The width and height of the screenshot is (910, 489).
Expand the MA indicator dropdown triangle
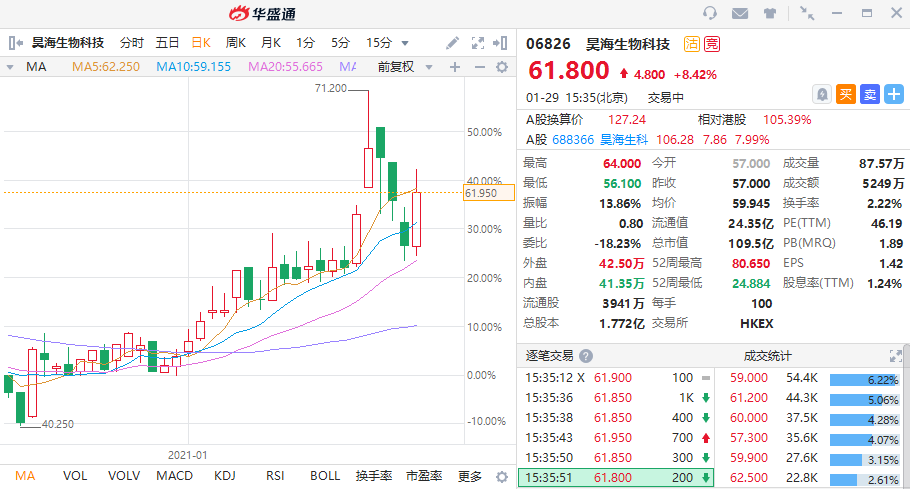click(x=10, y=67)
